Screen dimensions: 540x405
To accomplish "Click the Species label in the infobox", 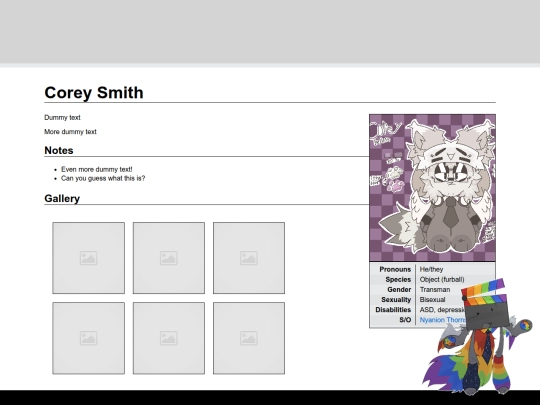I will tap(398, 279).
